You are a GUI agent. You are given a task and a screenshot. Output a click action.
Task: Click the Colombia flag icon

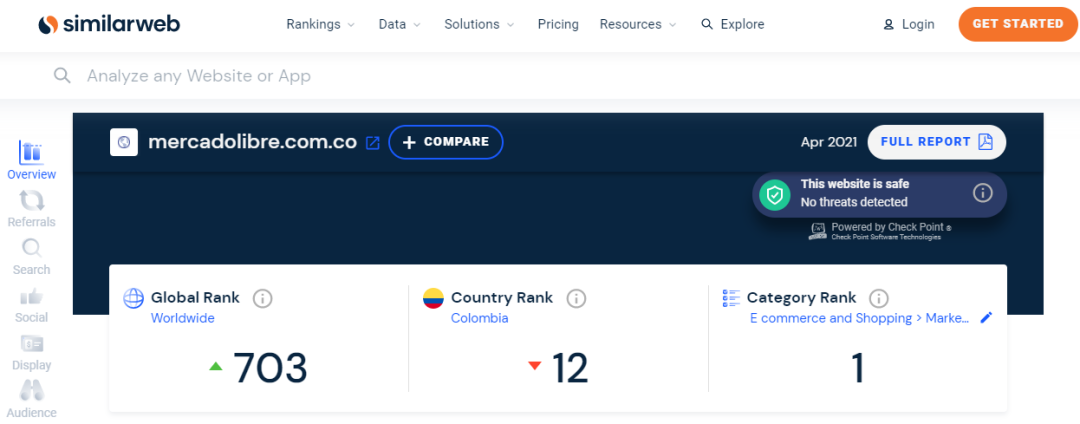[x=433, y=298]
